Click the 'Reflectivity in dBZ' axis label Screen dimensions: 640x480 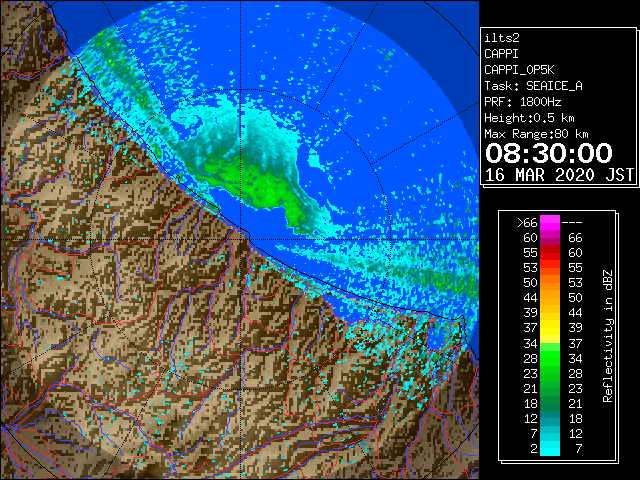click(608, 336)
